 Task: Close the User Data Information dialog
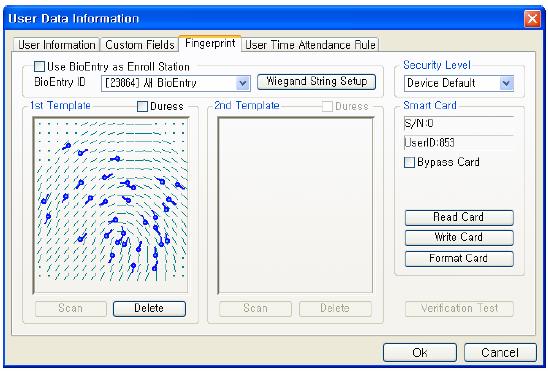(x=532, y=18)
